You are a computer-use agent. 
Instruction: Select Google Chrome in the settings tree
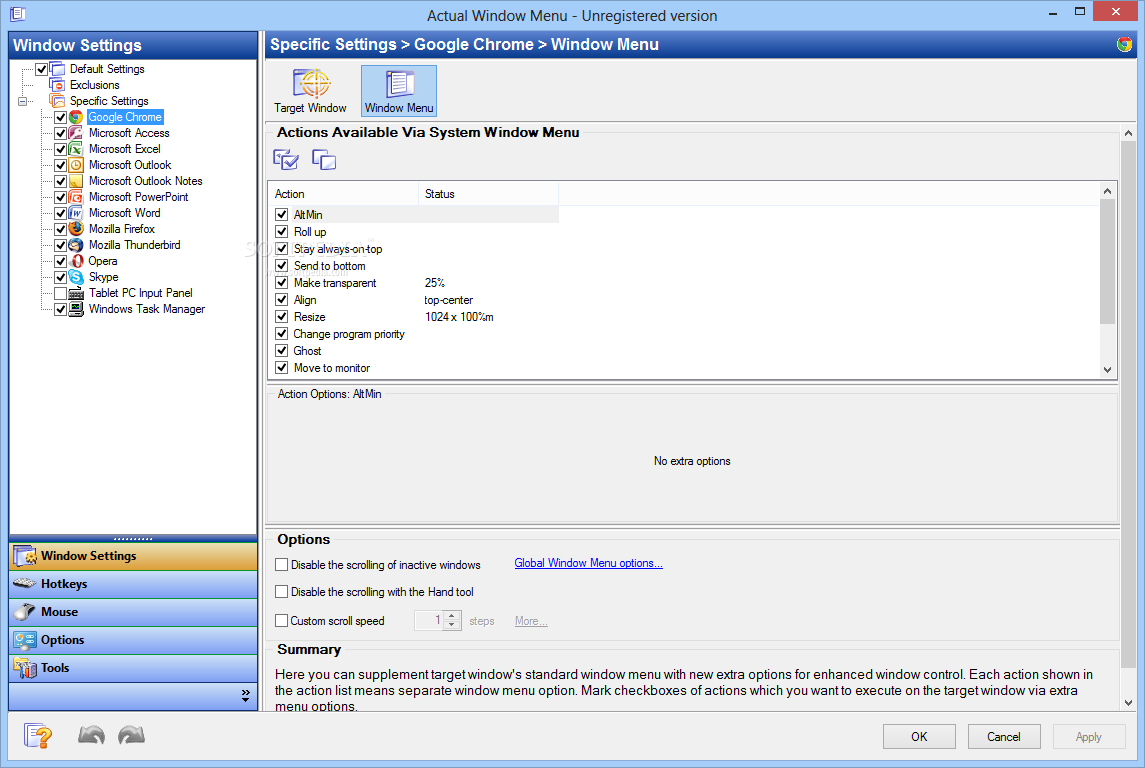pos(125,117)
